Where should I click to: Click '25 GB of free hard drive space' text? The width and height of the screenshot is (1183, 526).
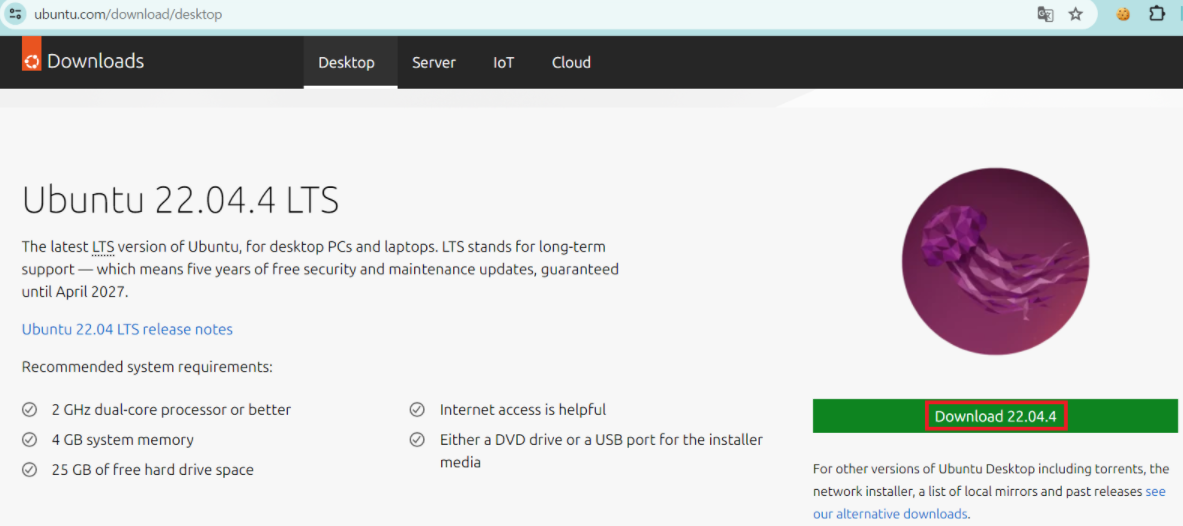coord(153,469)
